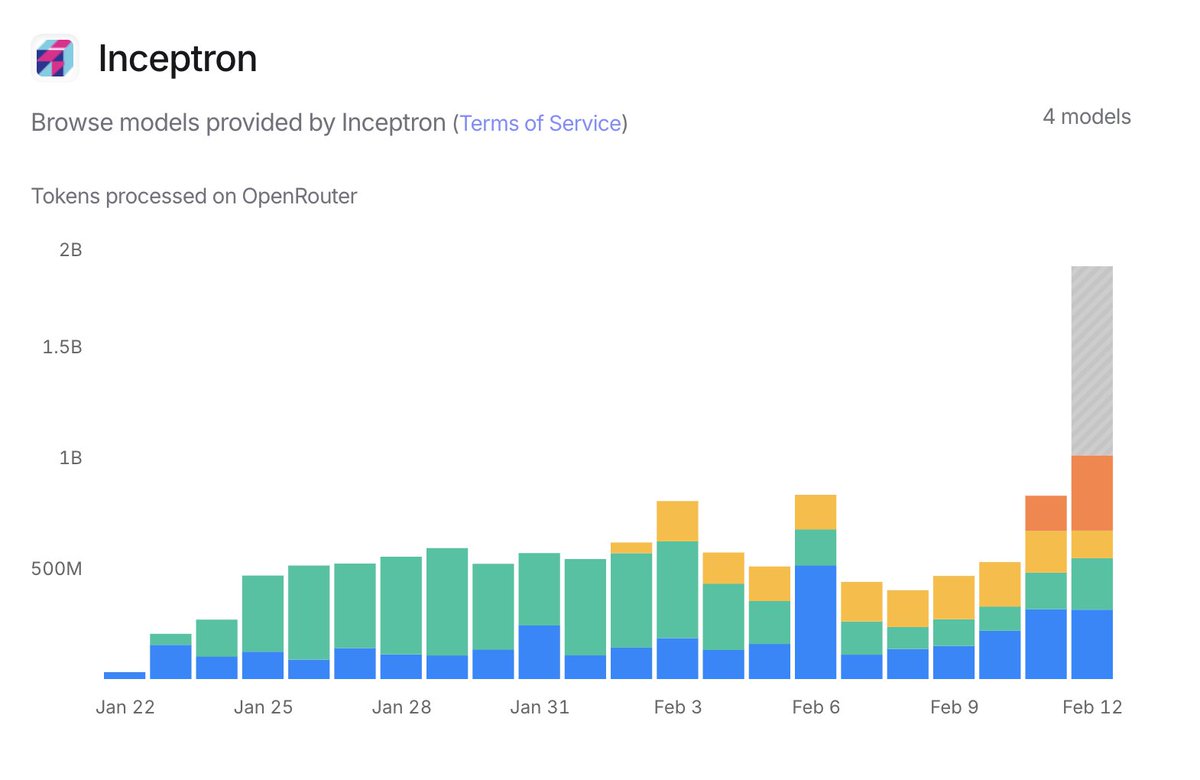Click the small blue Jan 22 bar

click(x=125, y=675)
